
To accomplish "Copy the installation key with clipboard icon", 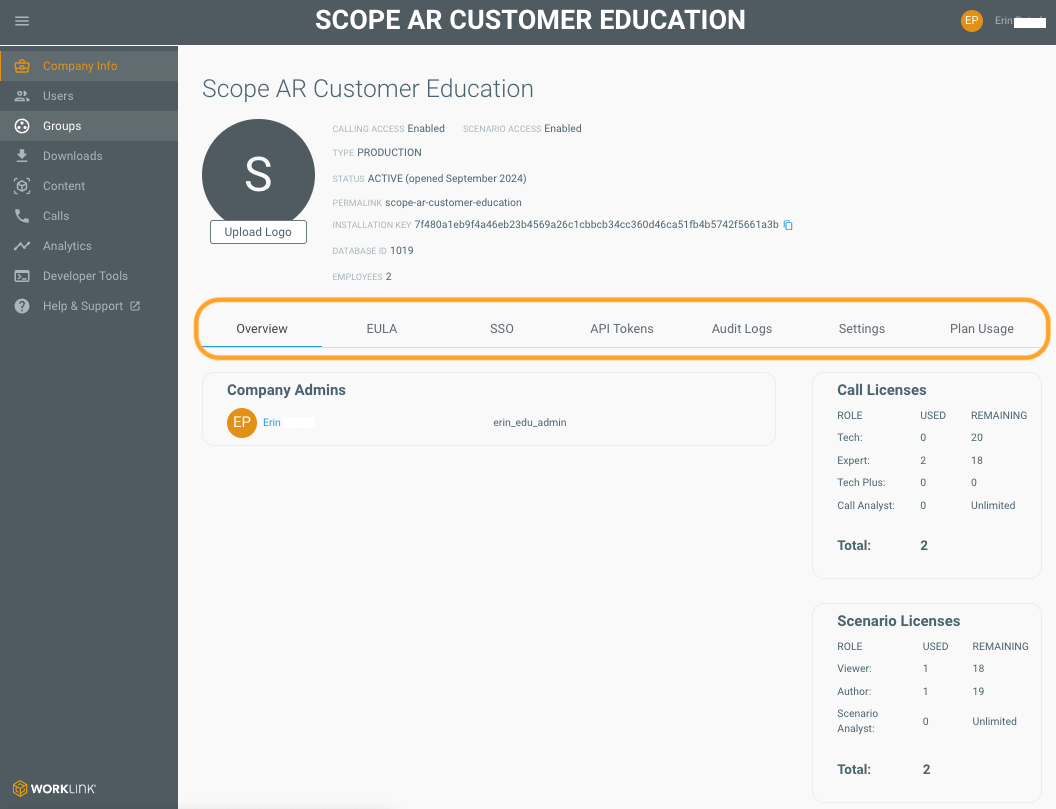I will tap(788, 225).
